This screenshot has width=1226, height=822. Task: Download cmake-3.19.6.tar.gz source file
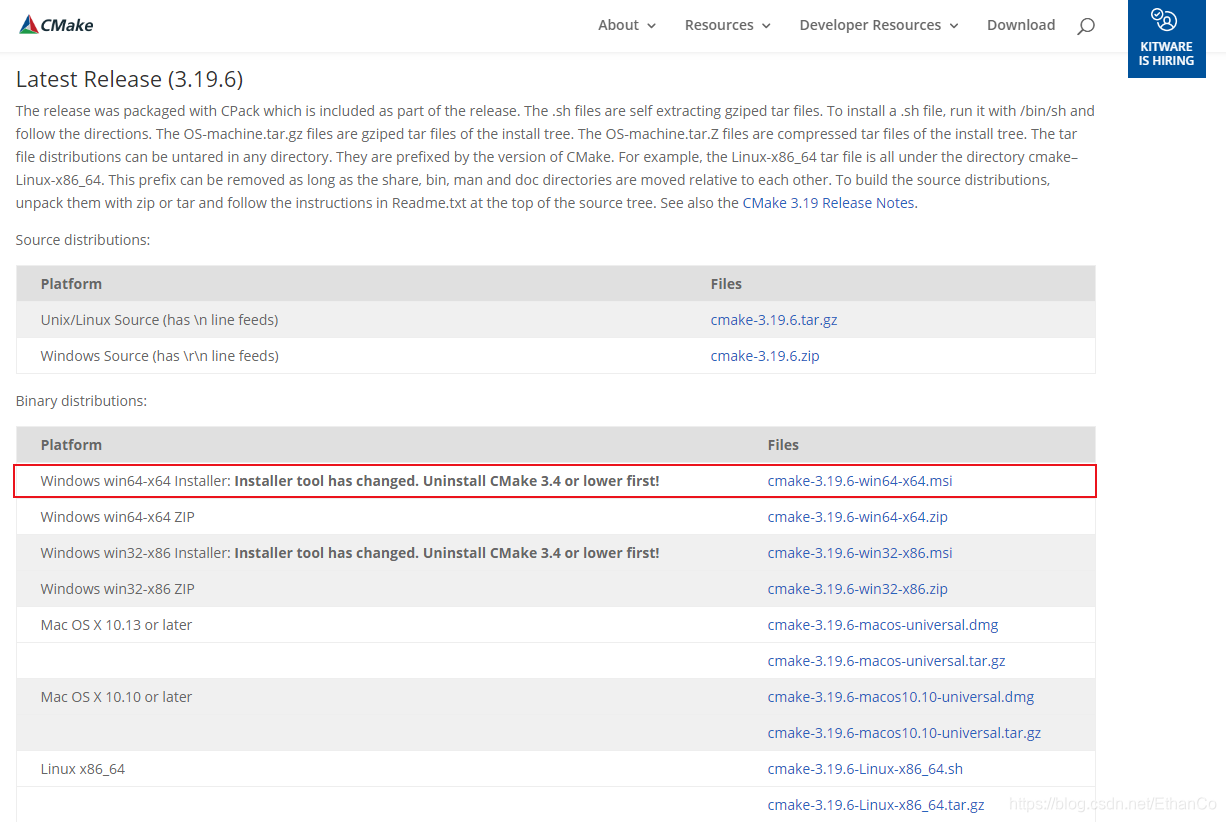point(774,320)
